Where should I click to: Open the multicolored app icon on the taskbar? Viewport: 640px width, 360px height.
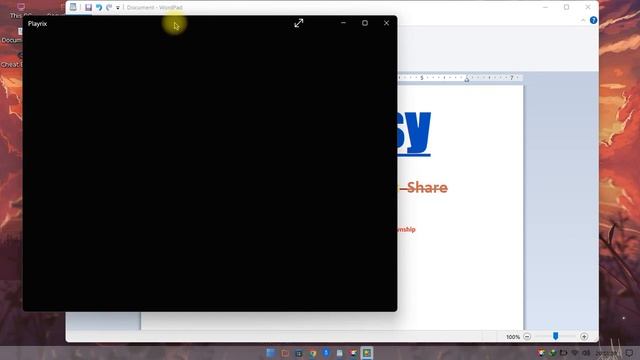[x=353, y=353]
